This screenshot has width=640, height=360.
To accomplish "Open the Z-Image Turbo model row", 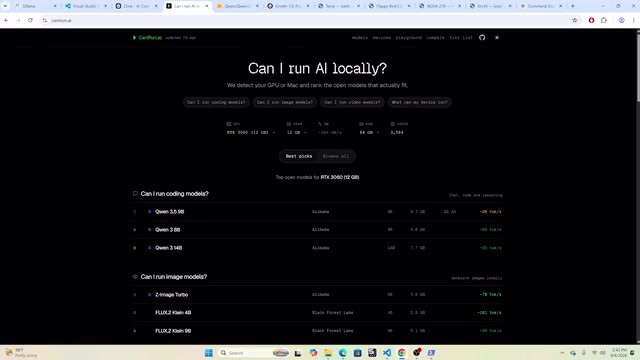I will pos(317,295).
